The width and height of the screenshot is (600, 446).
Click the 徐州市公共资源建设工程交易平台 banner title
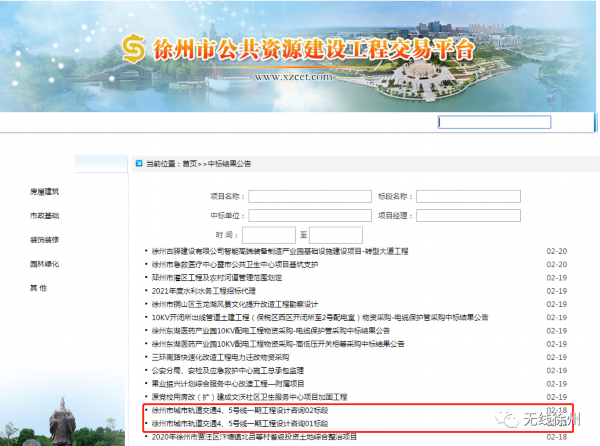coord(313,50)
